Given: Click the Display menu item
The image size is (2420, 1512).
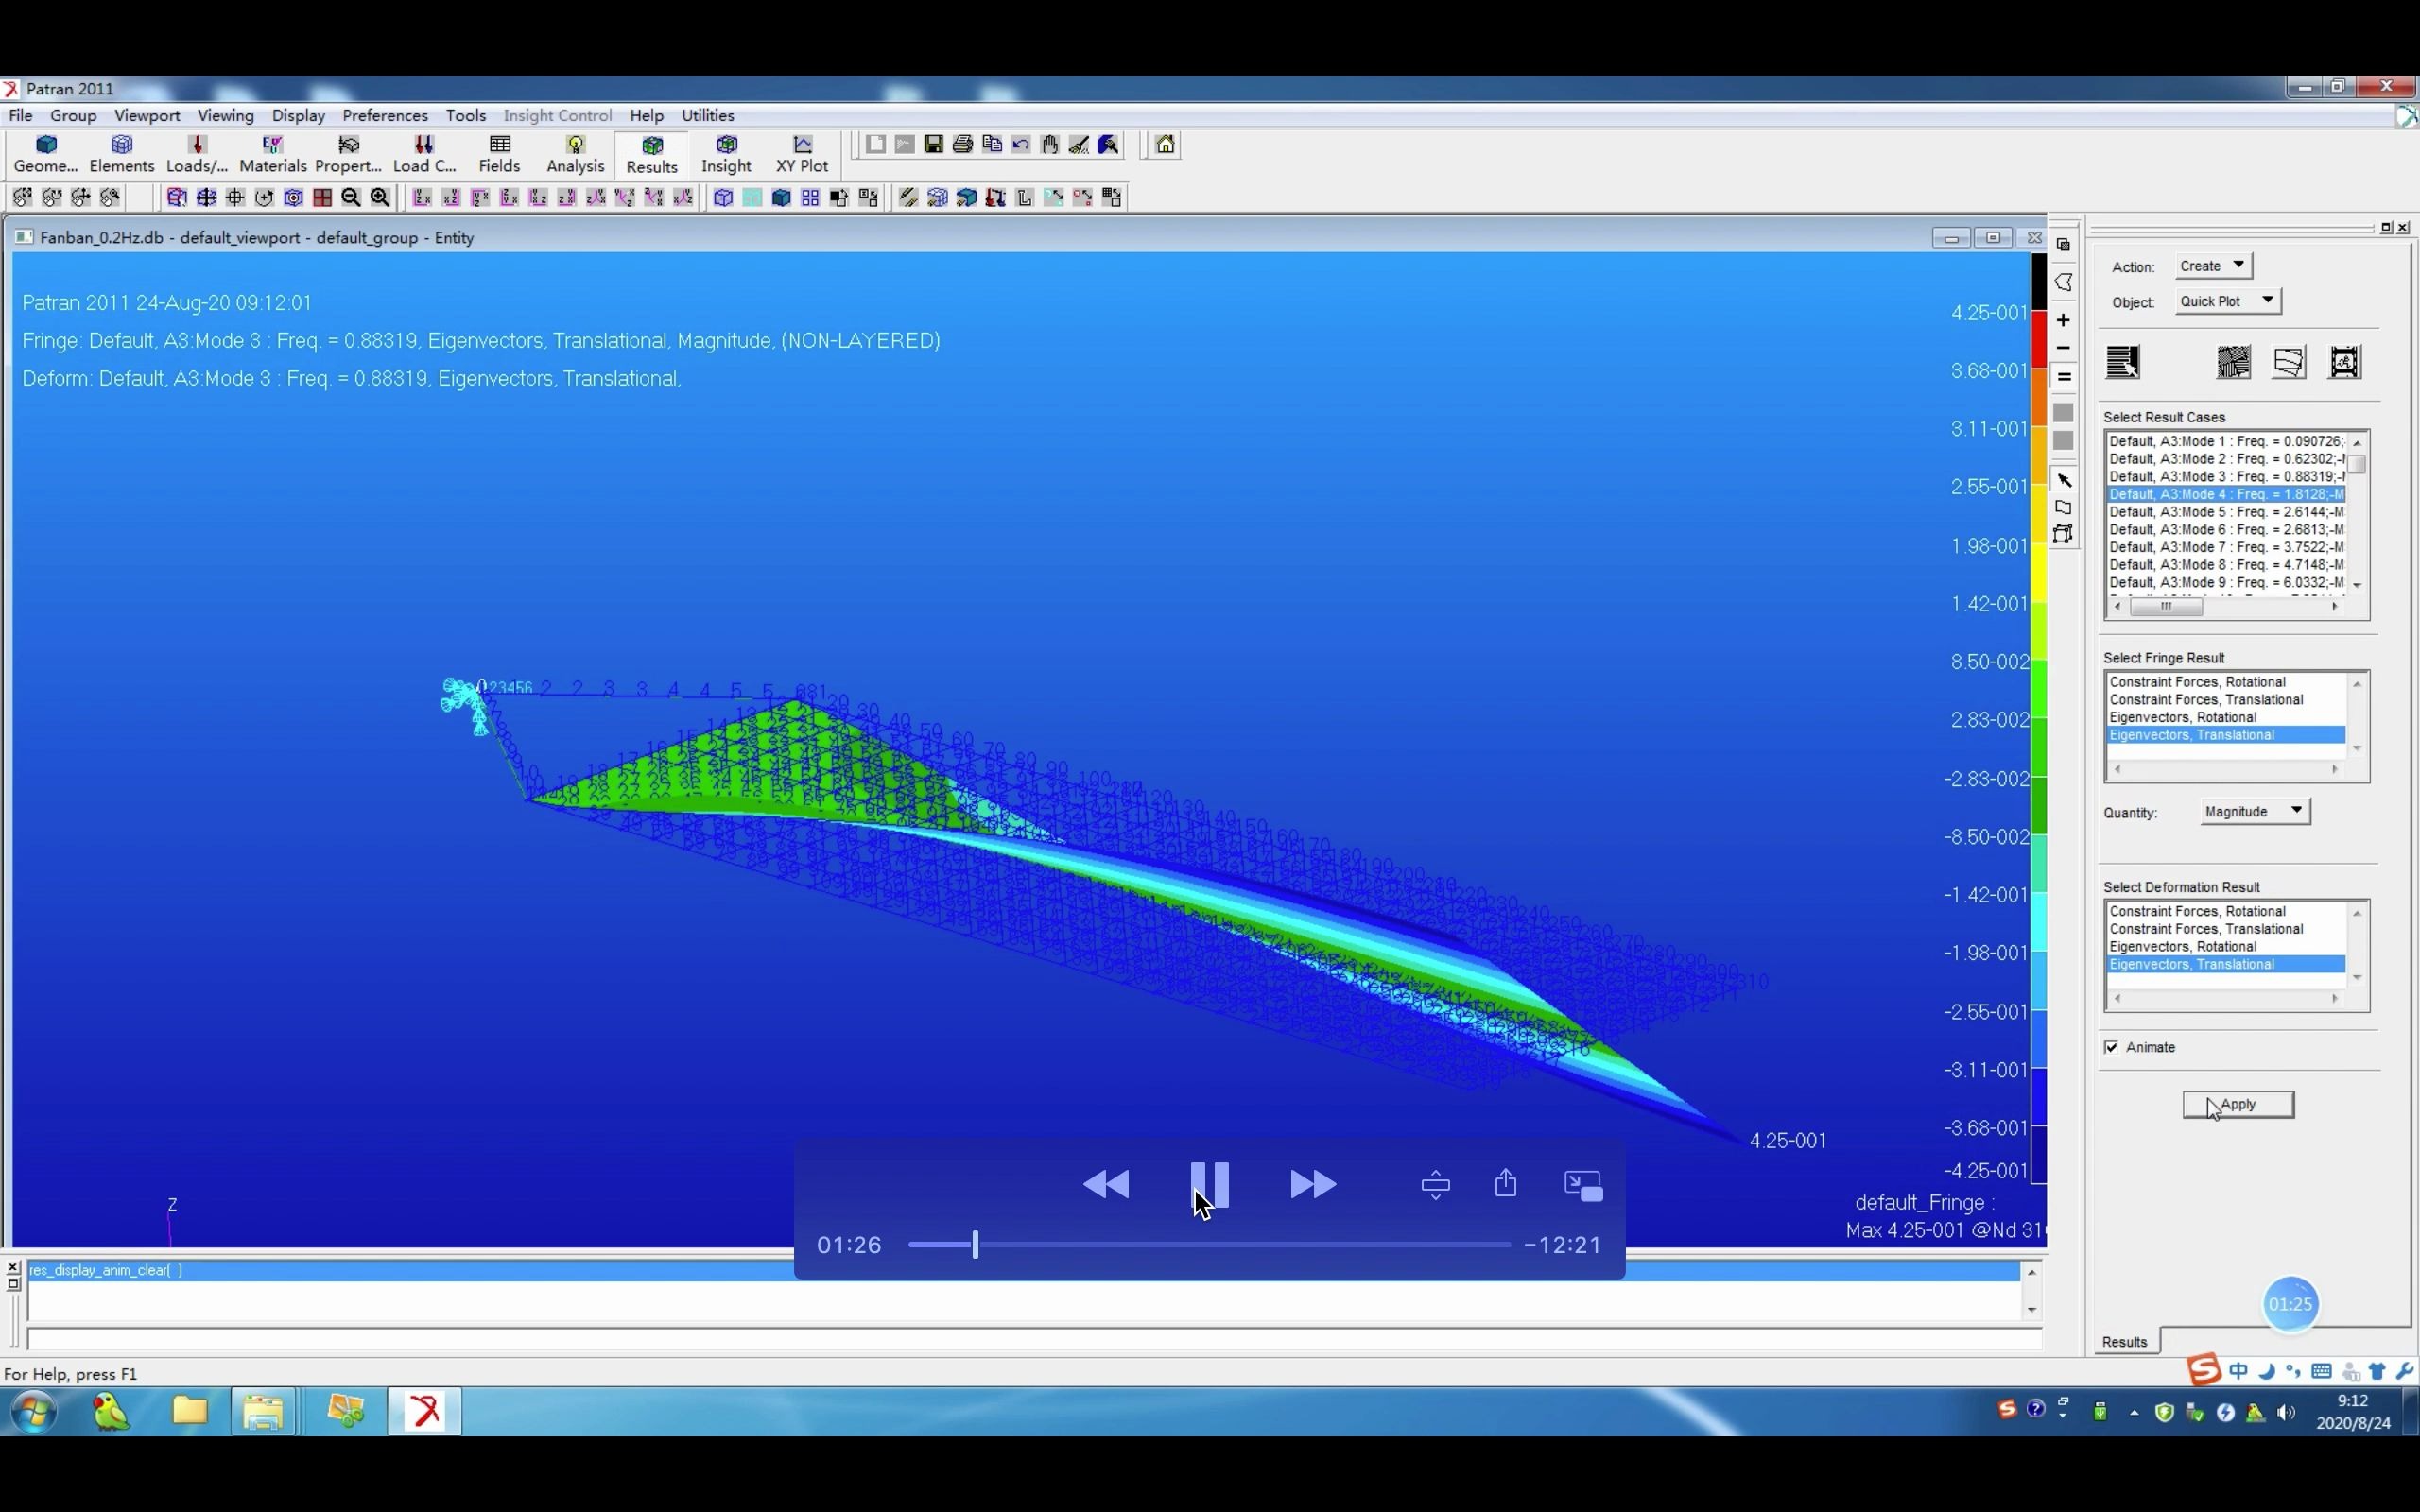Looking at the screenshot, I should click(x=296, y=115).
